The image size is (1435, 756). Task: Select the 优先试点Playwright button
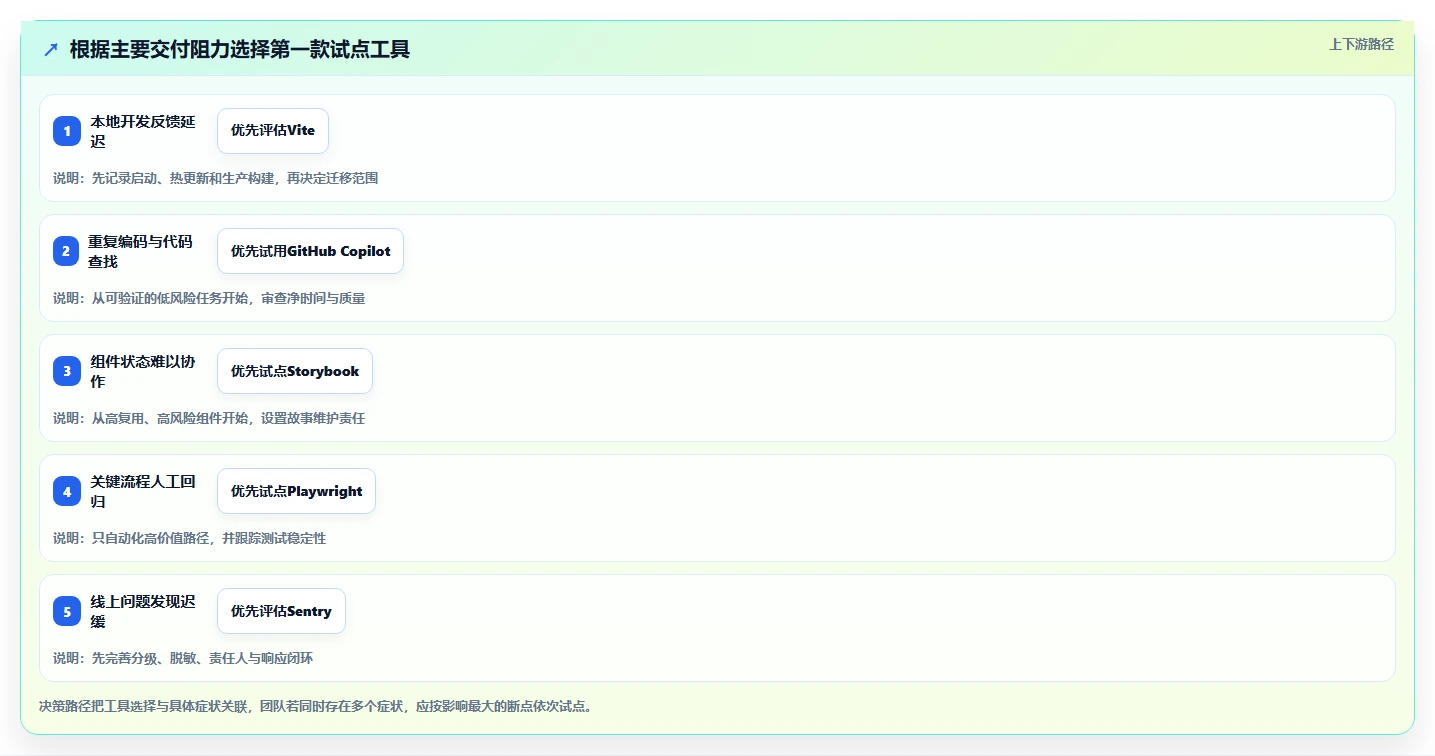296,491
